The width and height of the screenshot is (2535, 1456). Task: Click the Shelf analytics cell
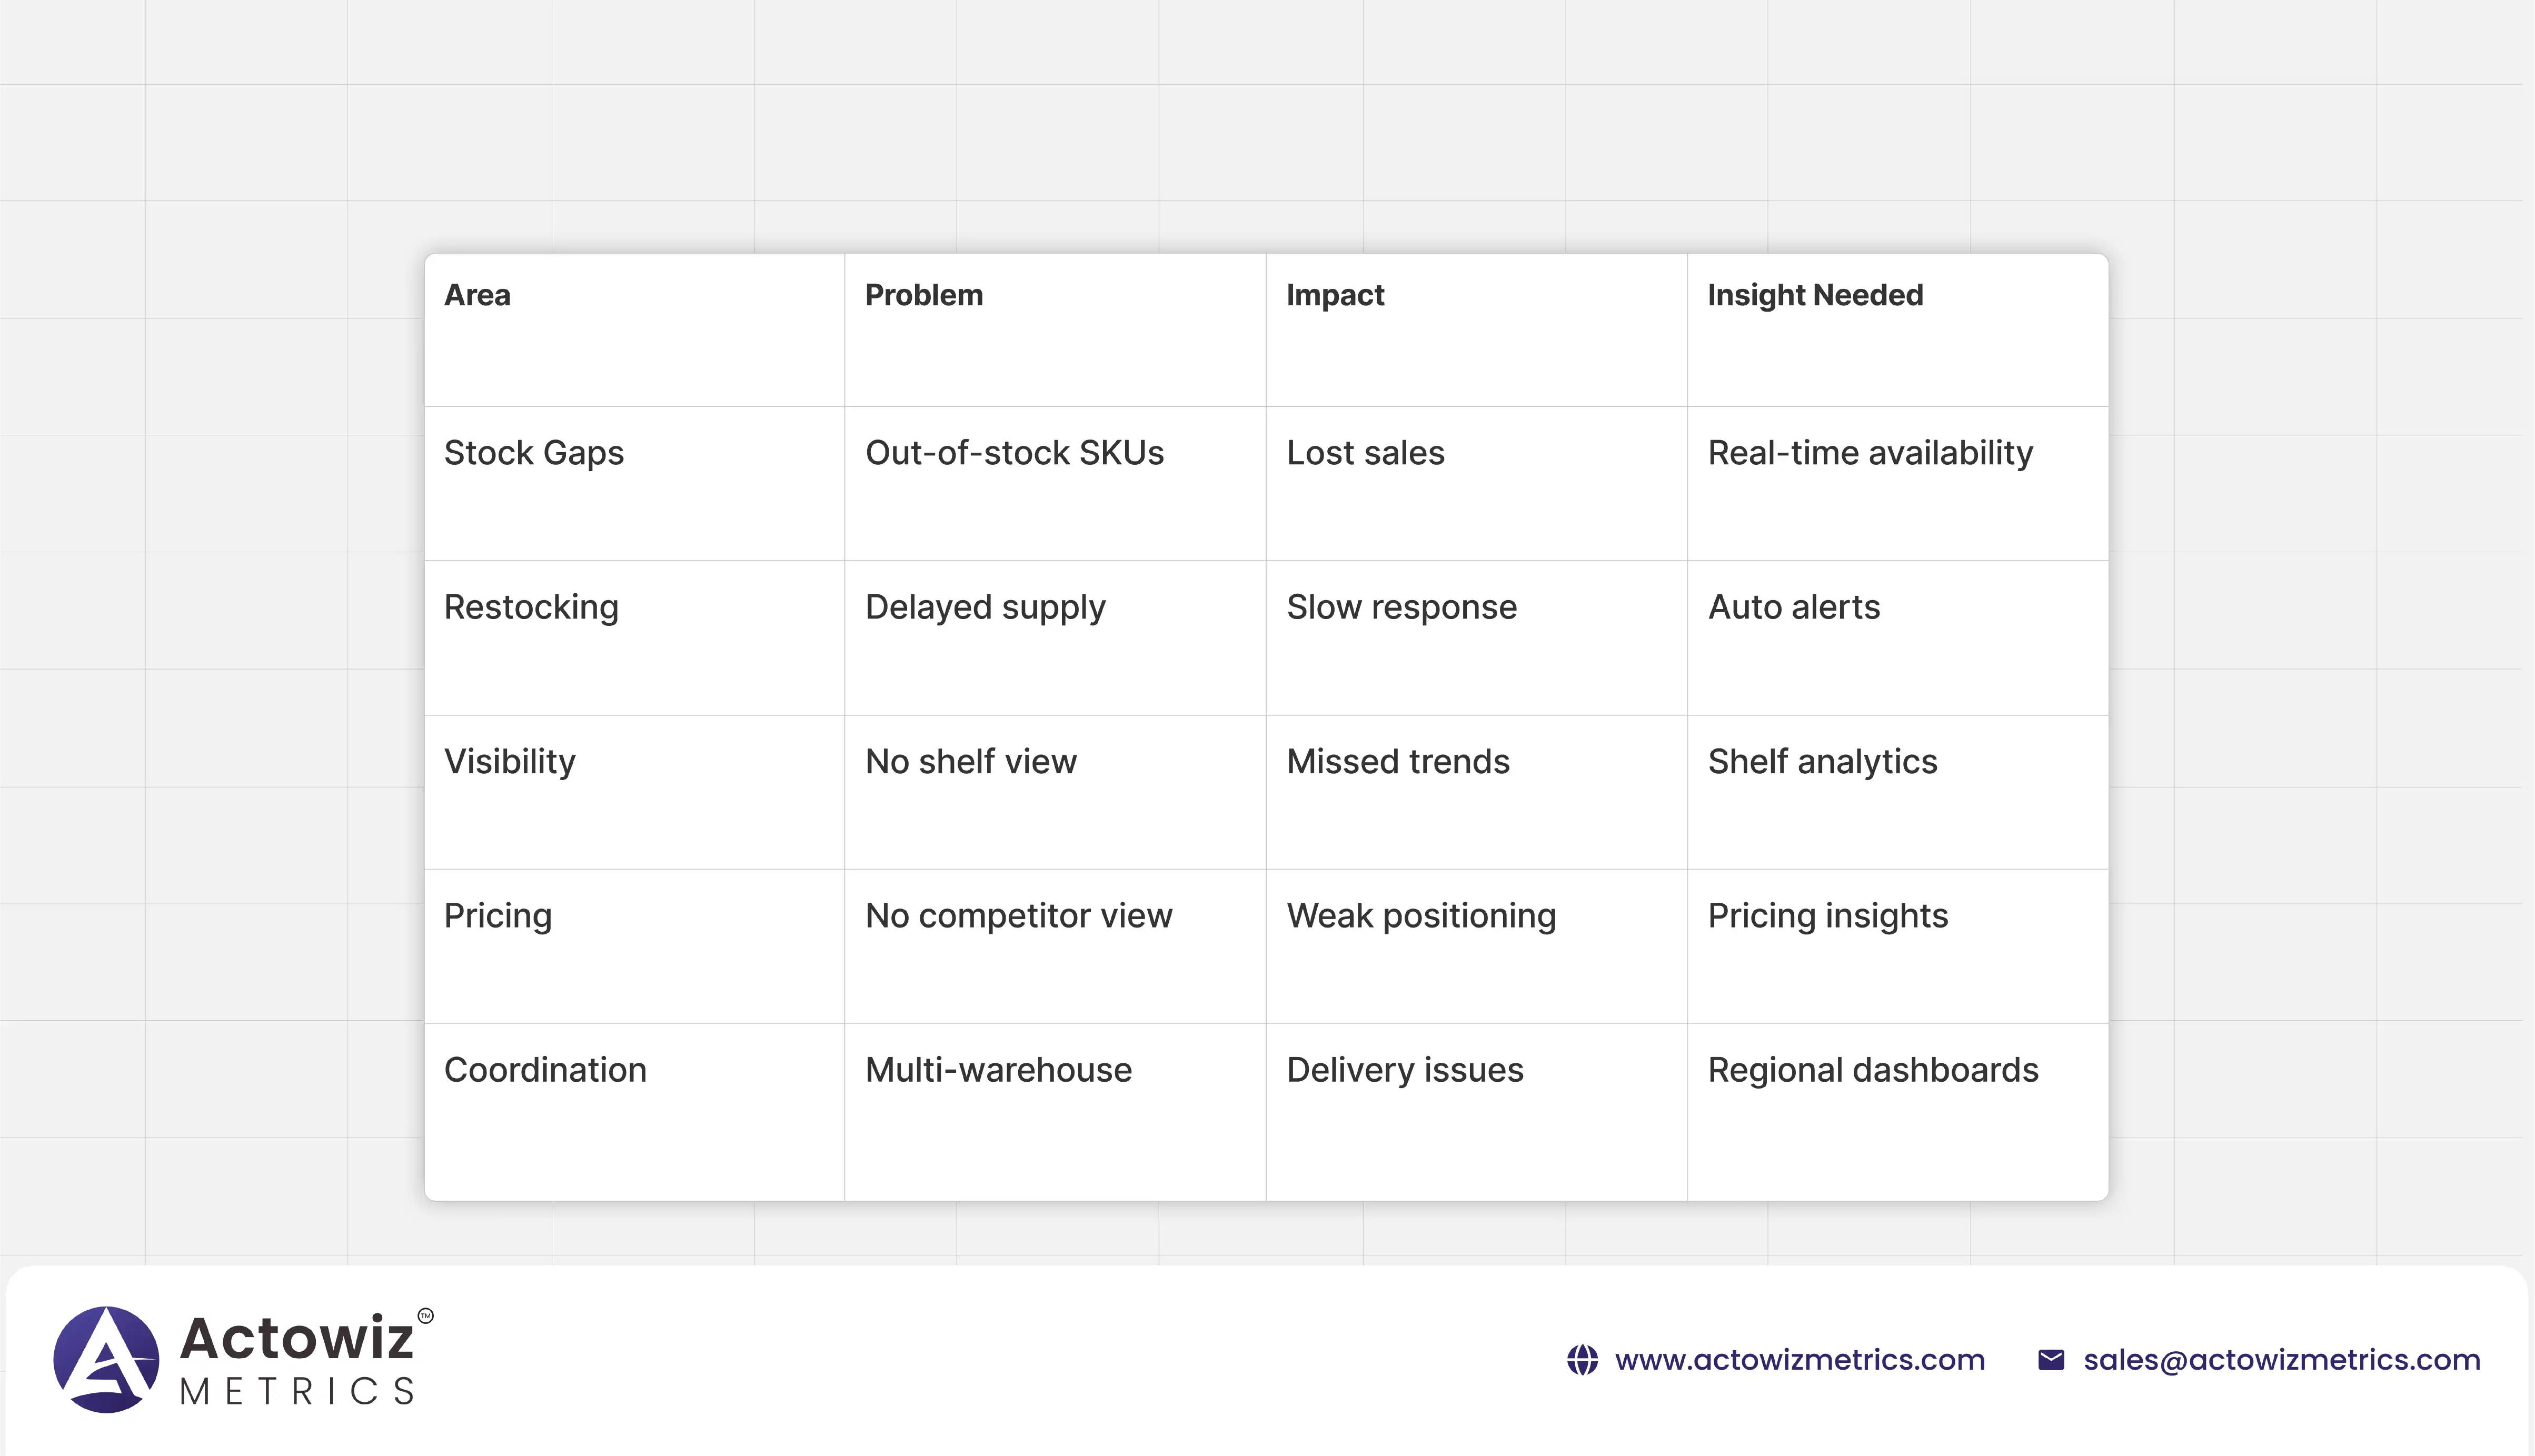click(1822, 762)
